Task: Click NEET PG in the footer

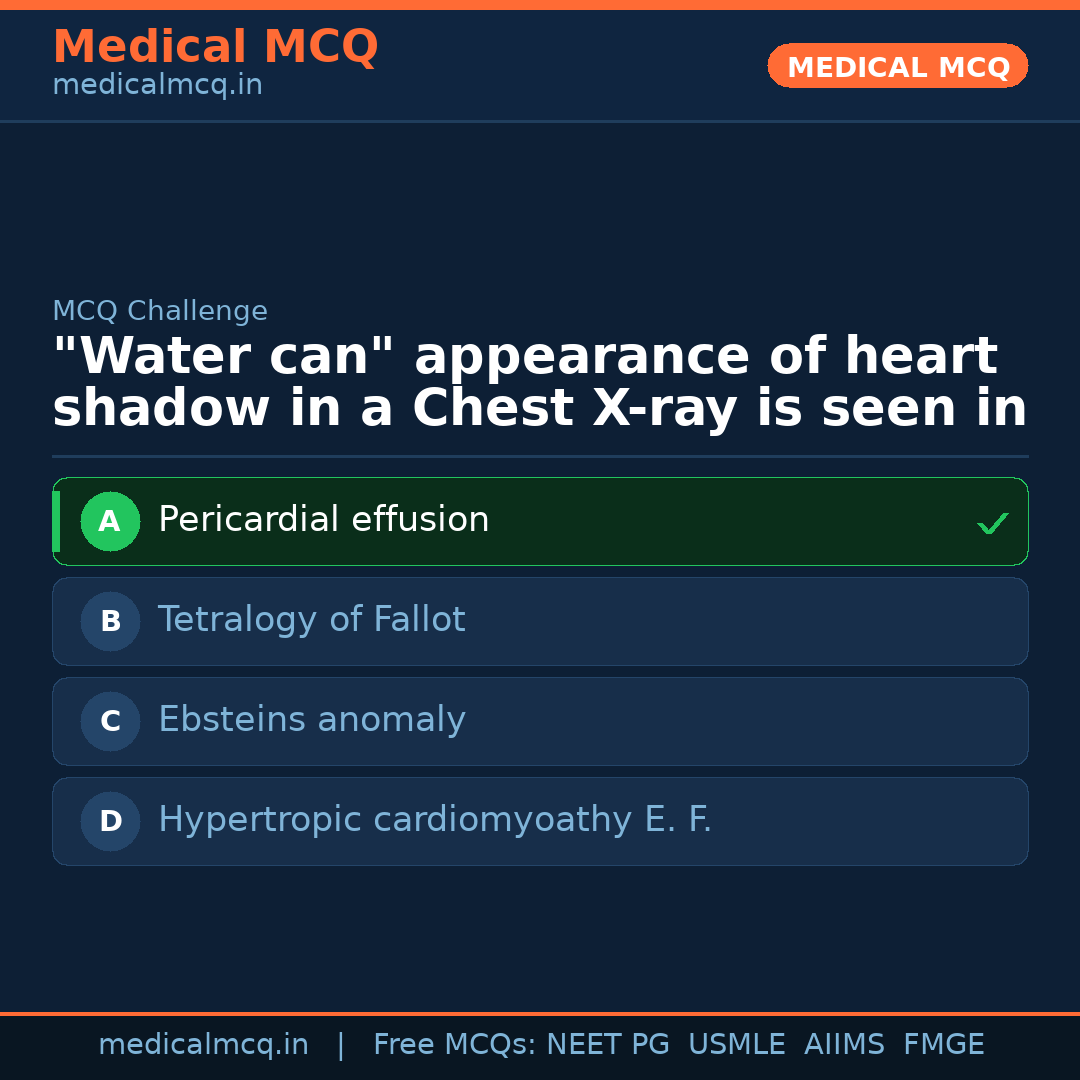Action: (x=607, y=1045)
